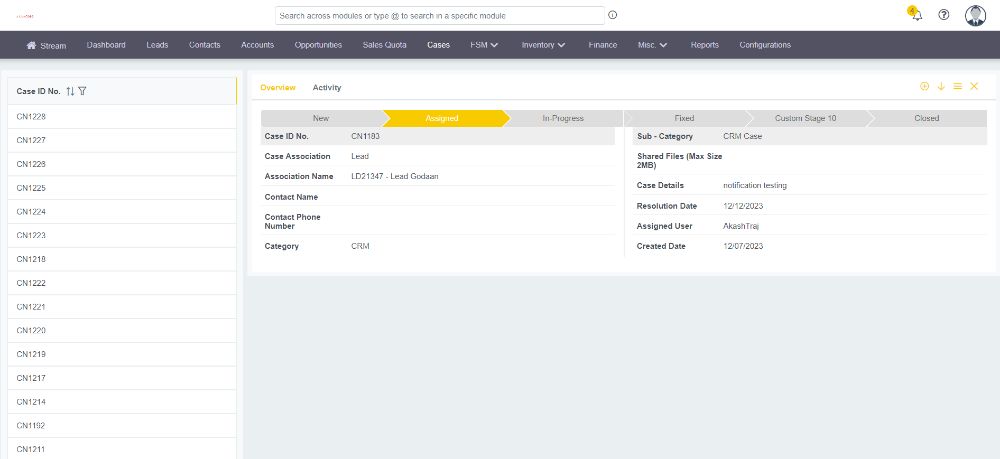Go to the Reports menu
Viewport: 1000px width, 459px height.
[704, 45]
